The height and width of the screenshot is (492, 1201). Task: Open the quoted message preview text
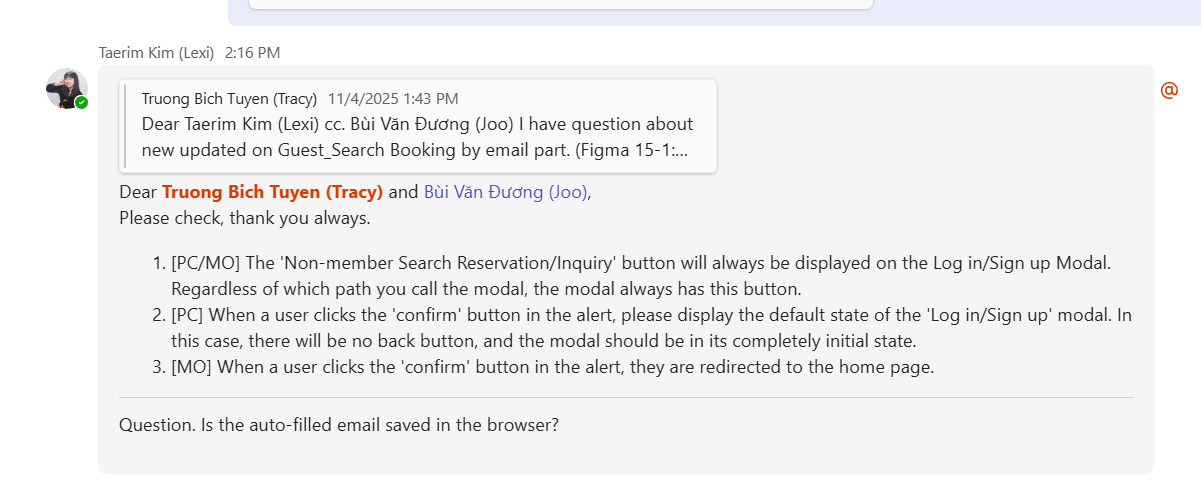tap(417, 137)
